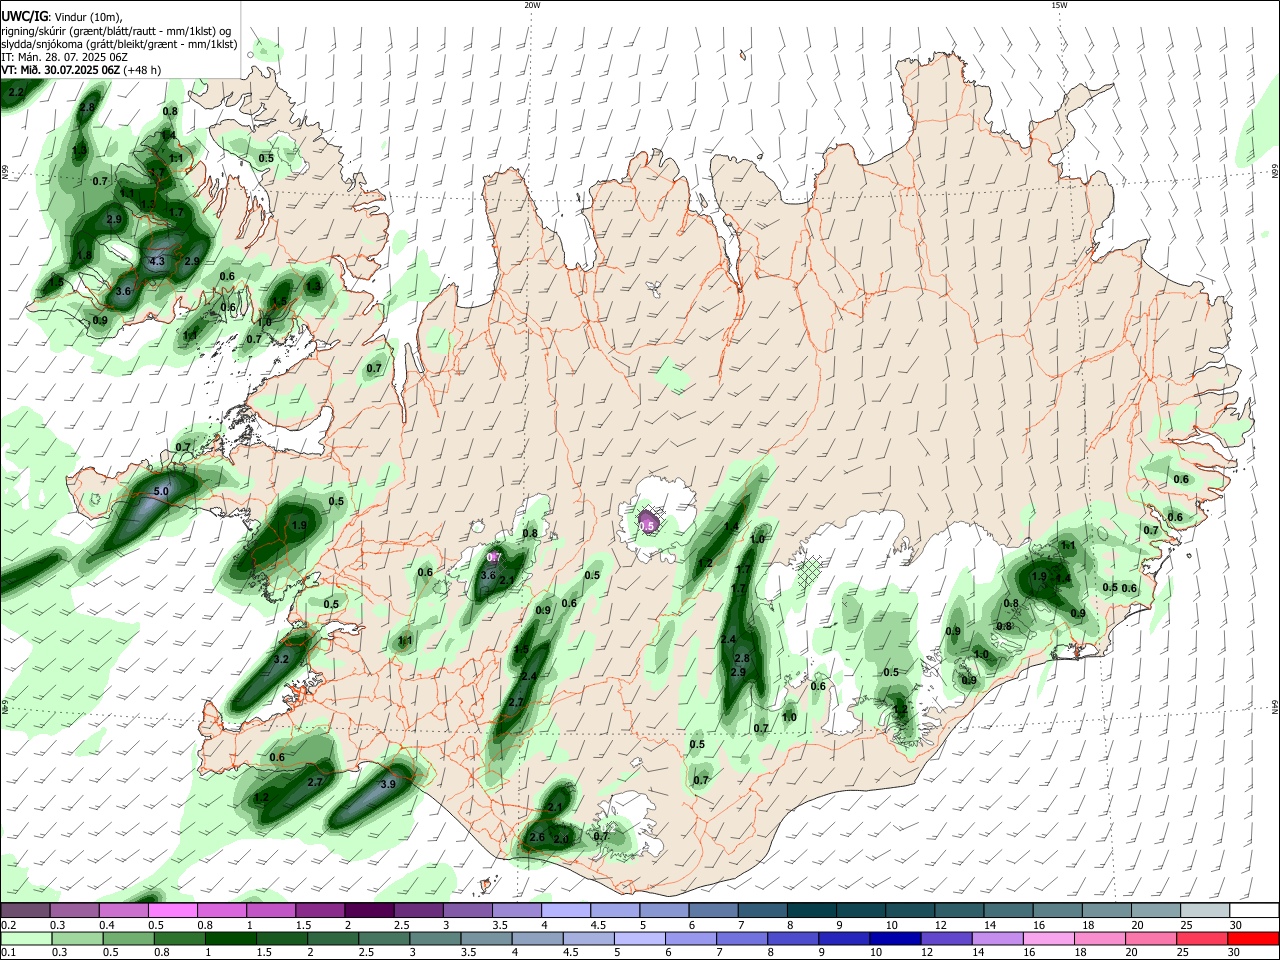Image resolution: width=1280 pixels, height=960 pixels.
Task: Pick the bright pink swatch above 0.5 in upper legend
Action: [172, 910]
